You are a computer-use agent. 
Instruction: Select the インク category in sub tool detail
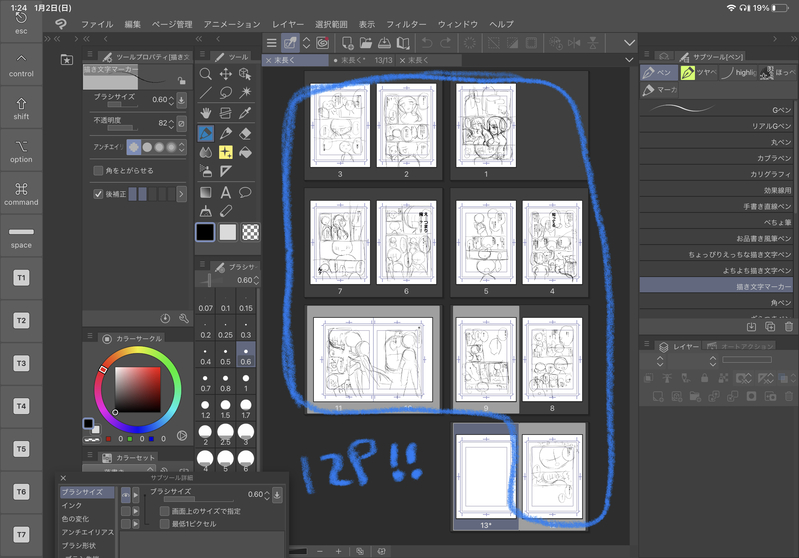coord(88,506)
